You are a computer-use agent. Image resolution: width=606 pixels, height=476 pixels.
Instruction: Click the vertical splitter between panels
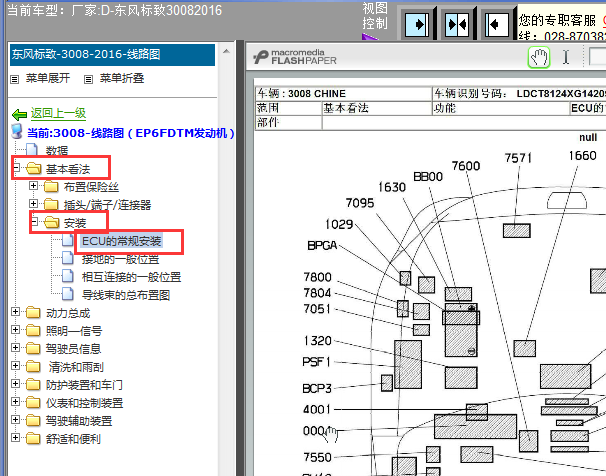[240, 258]
